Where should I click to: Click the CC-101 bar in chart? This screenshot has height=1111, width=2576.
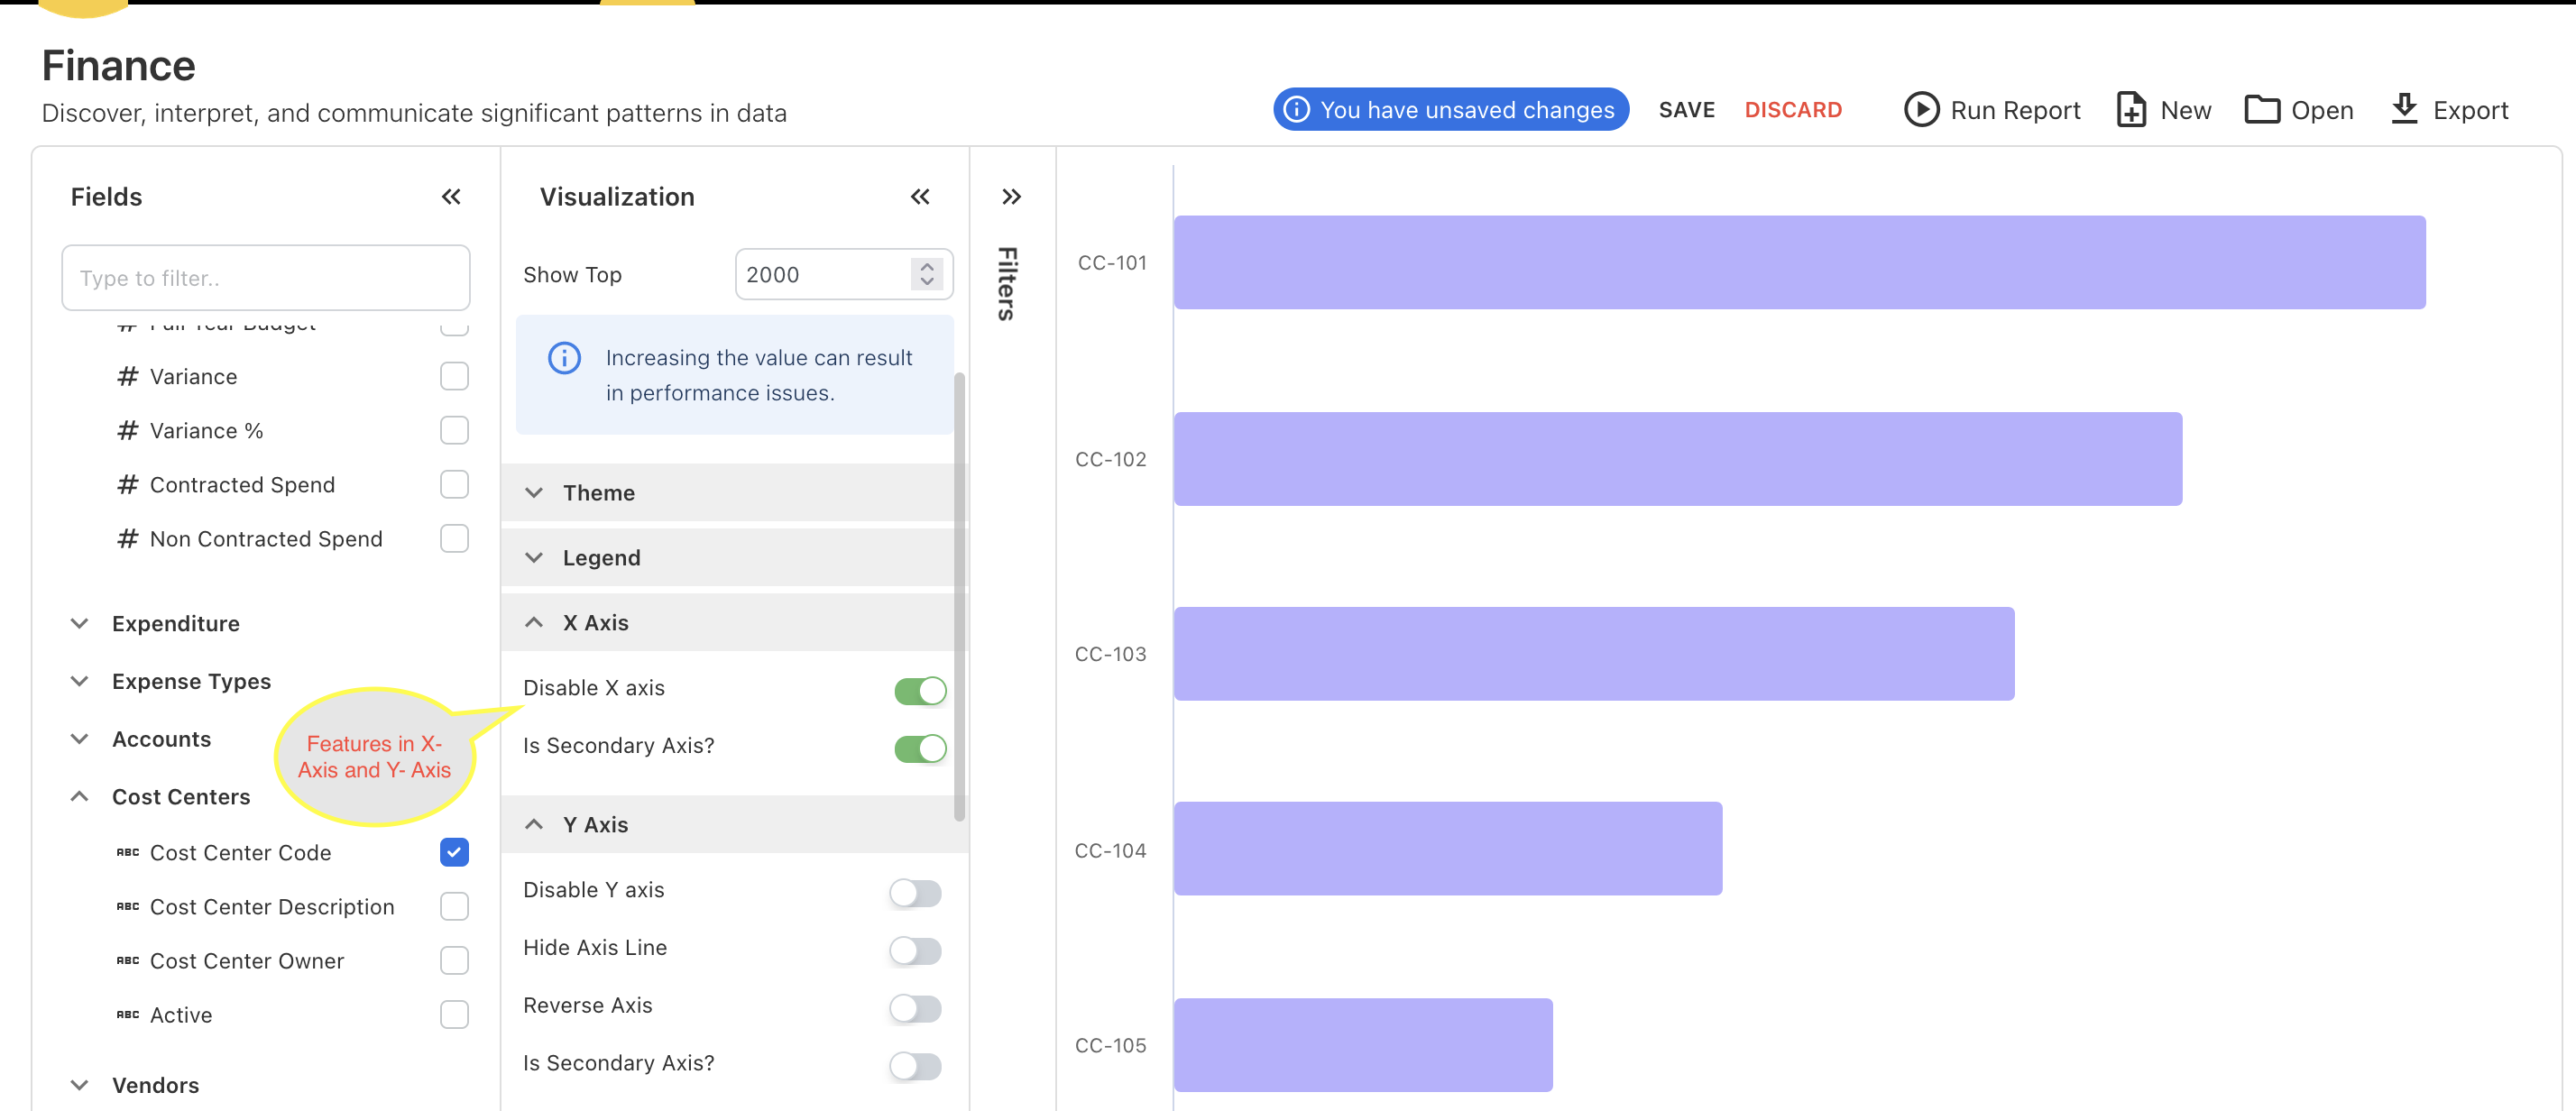pos(1798,263)
